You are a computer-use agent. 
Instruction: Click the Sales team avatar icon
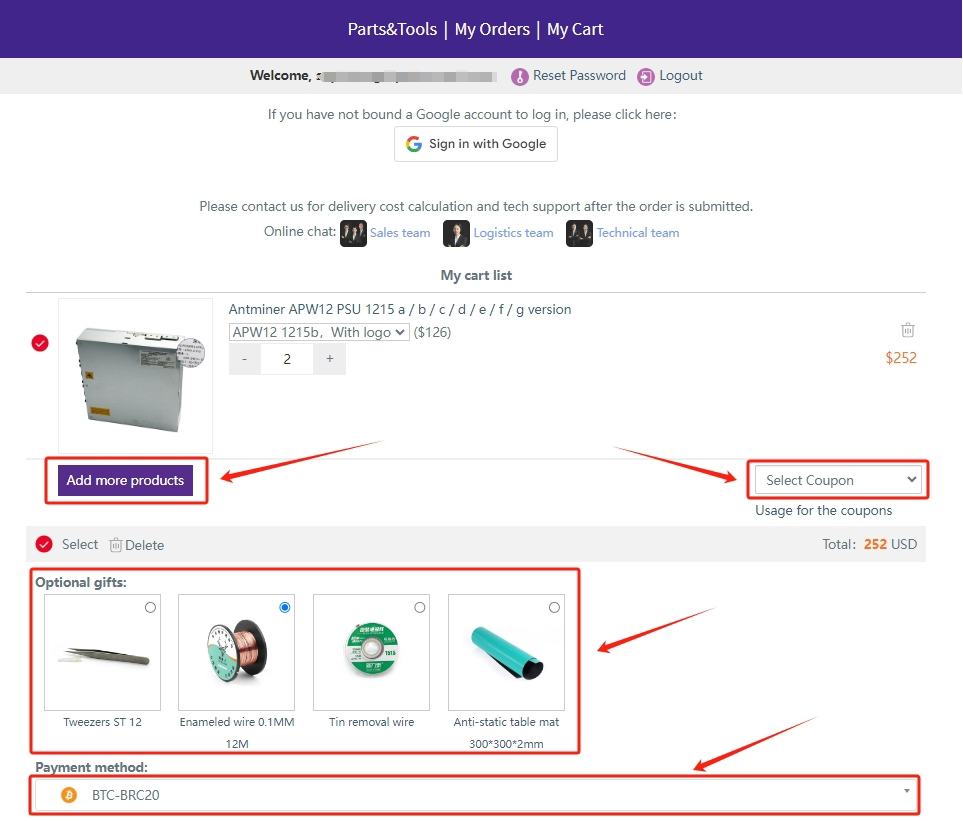tap(353, 233)
